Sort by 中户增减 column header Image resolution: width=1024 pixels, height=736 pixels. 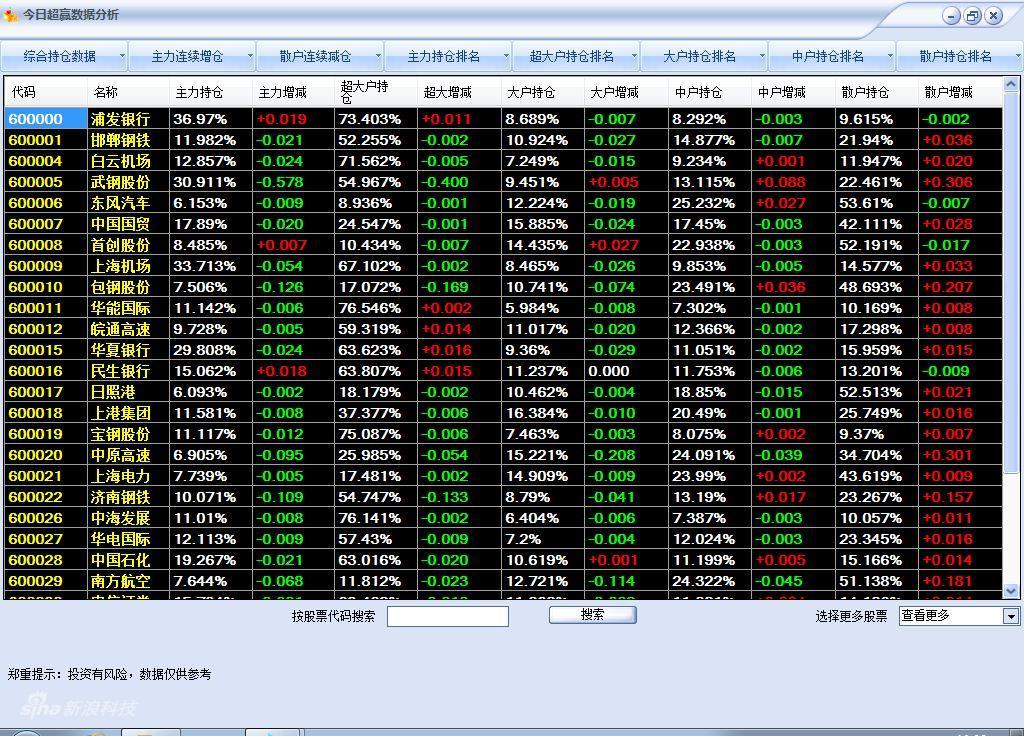pos(793,93)
